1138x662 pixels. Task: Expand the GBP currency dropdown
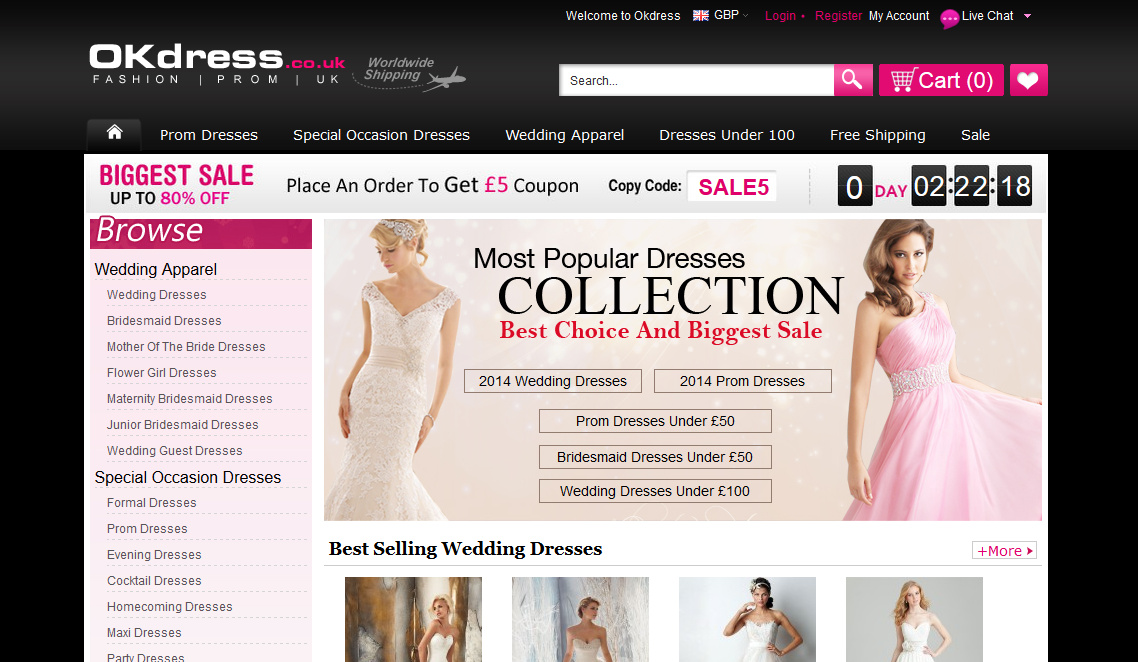click(x=745, y=15)
